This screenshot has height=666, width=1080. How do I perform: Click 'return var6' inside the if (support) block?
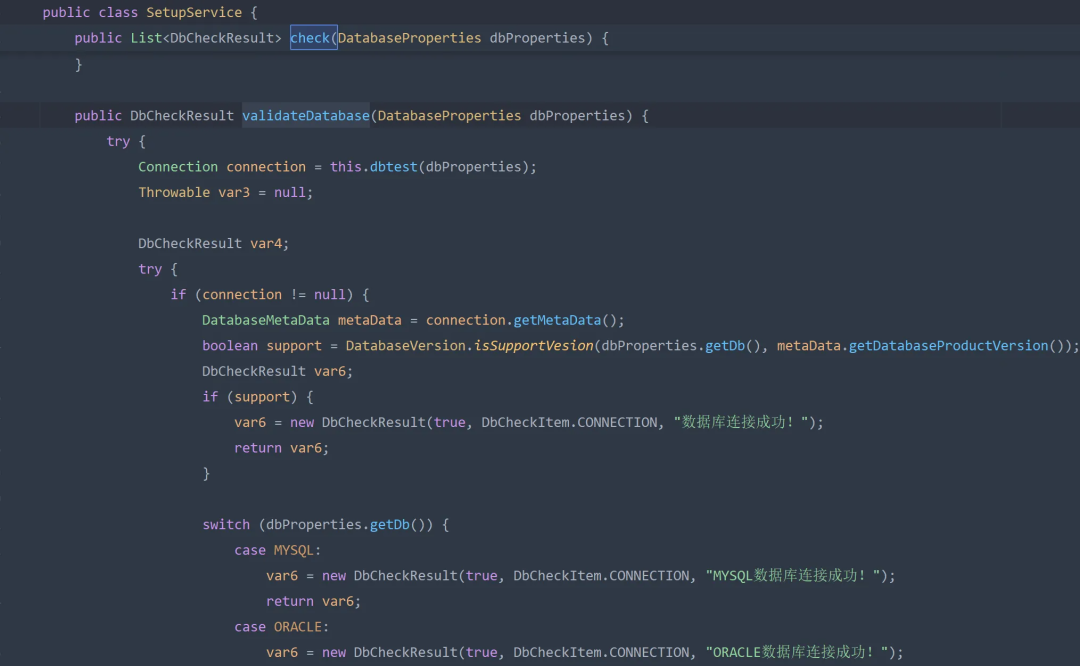(x=278, y=448)
